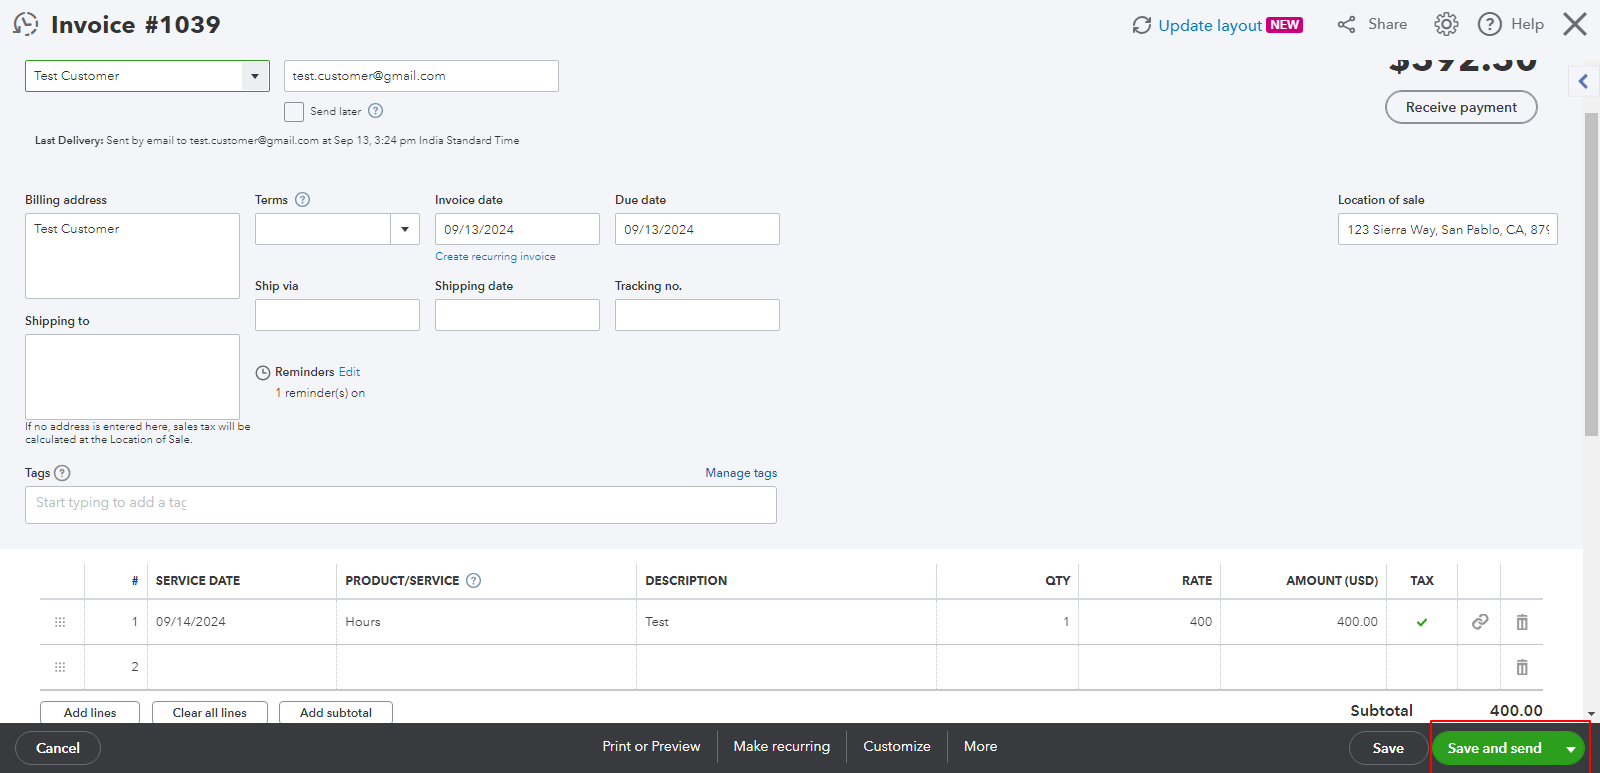Viewport: 1600px width, 773px height.
Task: Expand the Test Customer dropdown
Action: pos(255,76)
